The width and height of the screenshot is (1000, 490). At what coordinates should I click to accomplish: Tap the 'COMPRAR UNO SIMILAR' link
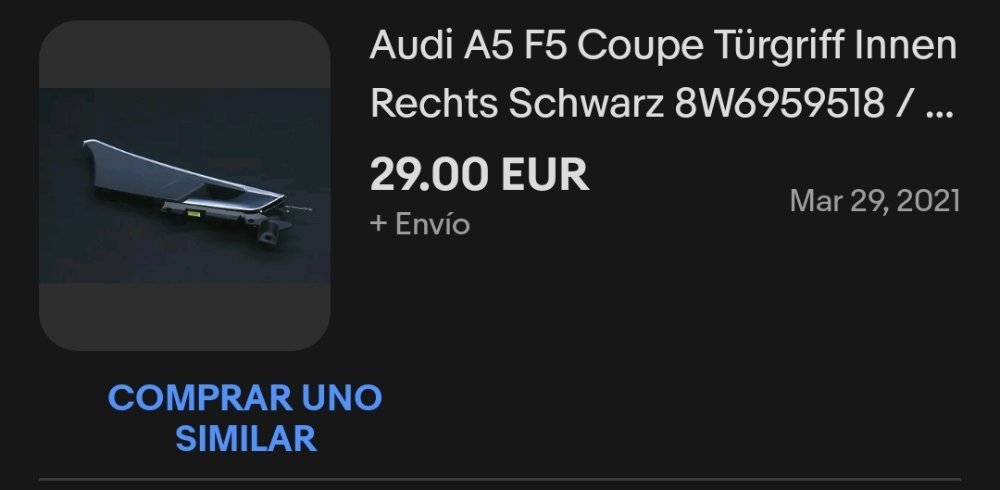point(245,418)
